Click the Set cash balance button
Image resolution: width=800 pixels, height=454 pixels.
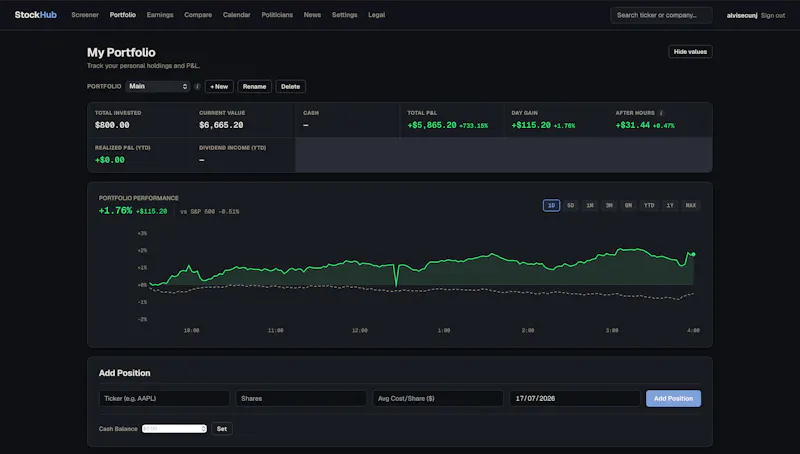pyautogui.click(x=222, y=428)
